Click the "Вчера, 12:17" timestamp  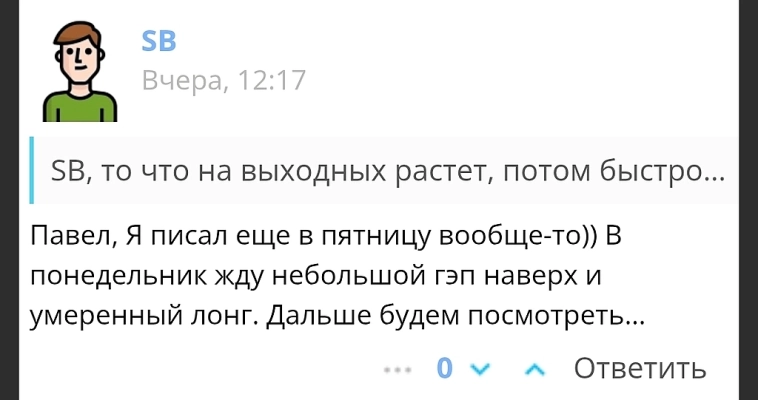tap(223, 80)
